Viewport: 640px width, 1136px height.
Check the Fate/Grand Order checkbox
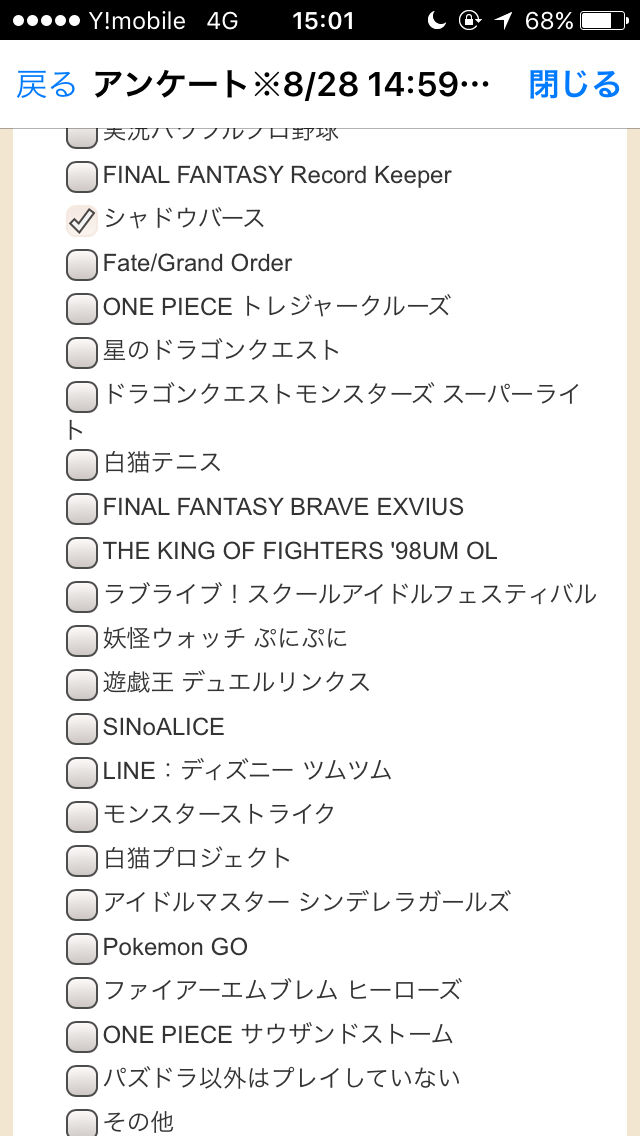(82, 265)
